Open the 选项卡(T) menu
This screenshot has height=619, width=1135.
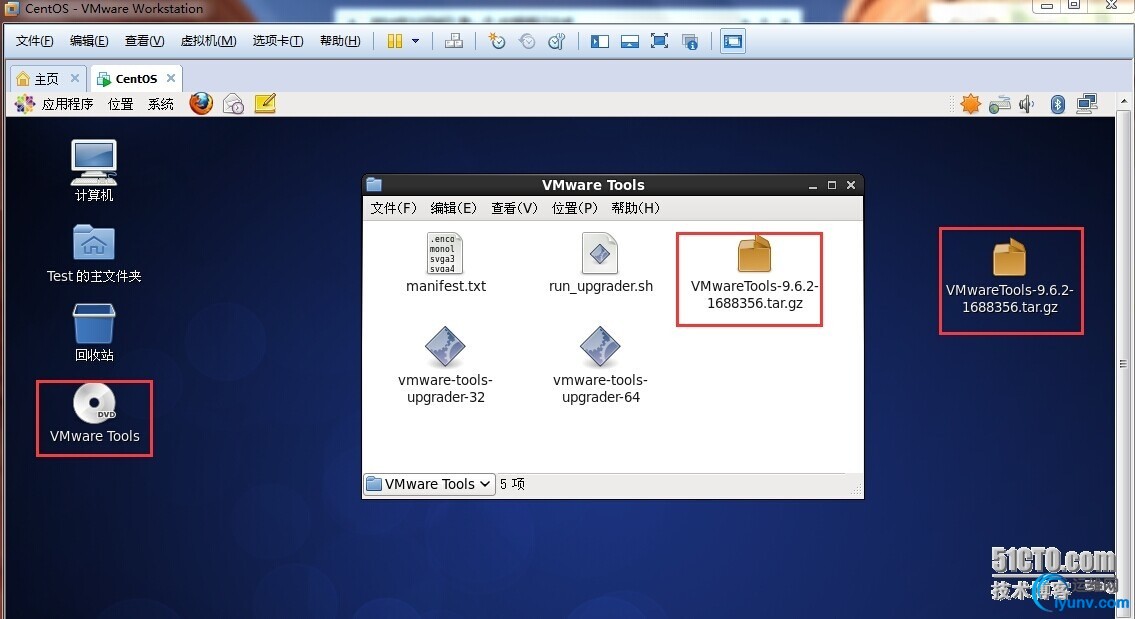coord(278,41)
